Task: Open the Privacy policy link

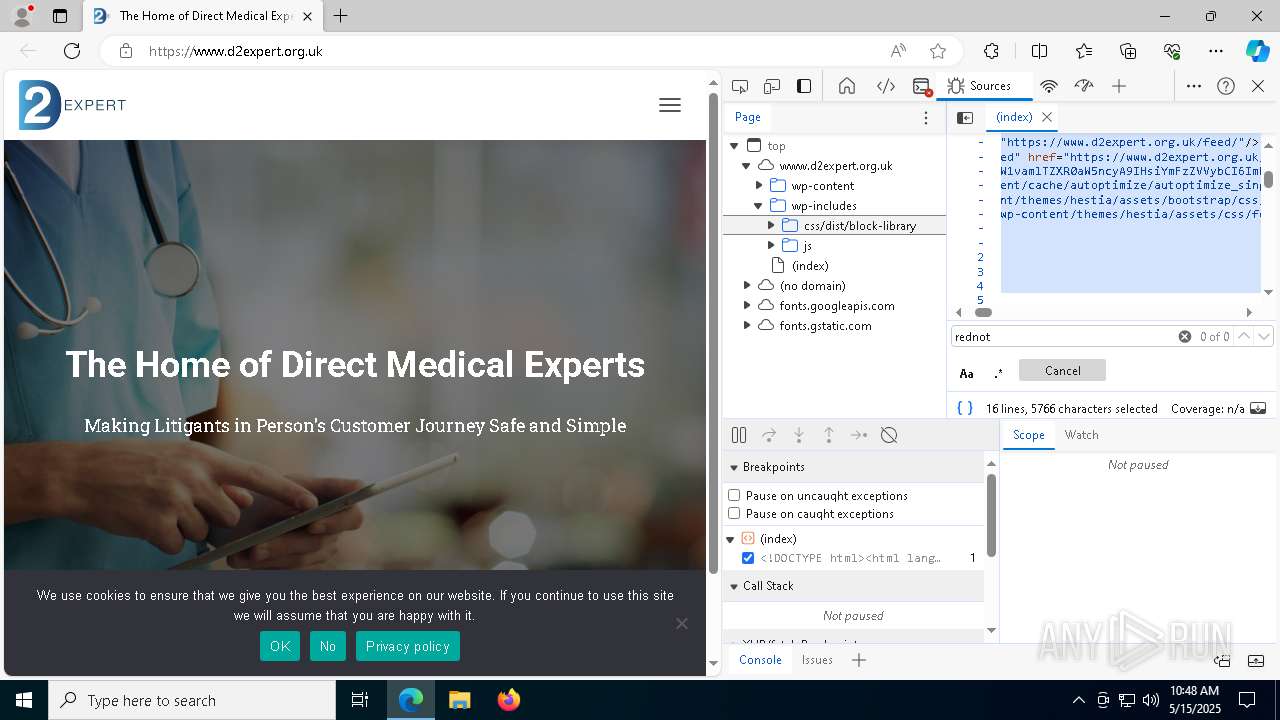Action: pos(408,646)
